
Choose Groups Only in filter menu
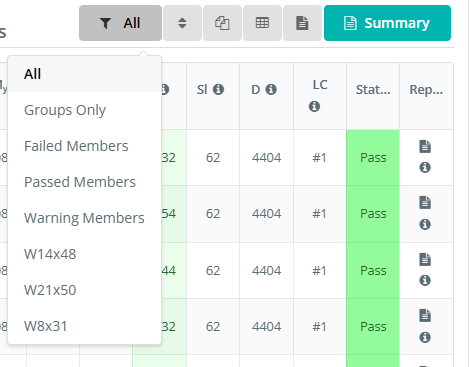tap(85, 110)
